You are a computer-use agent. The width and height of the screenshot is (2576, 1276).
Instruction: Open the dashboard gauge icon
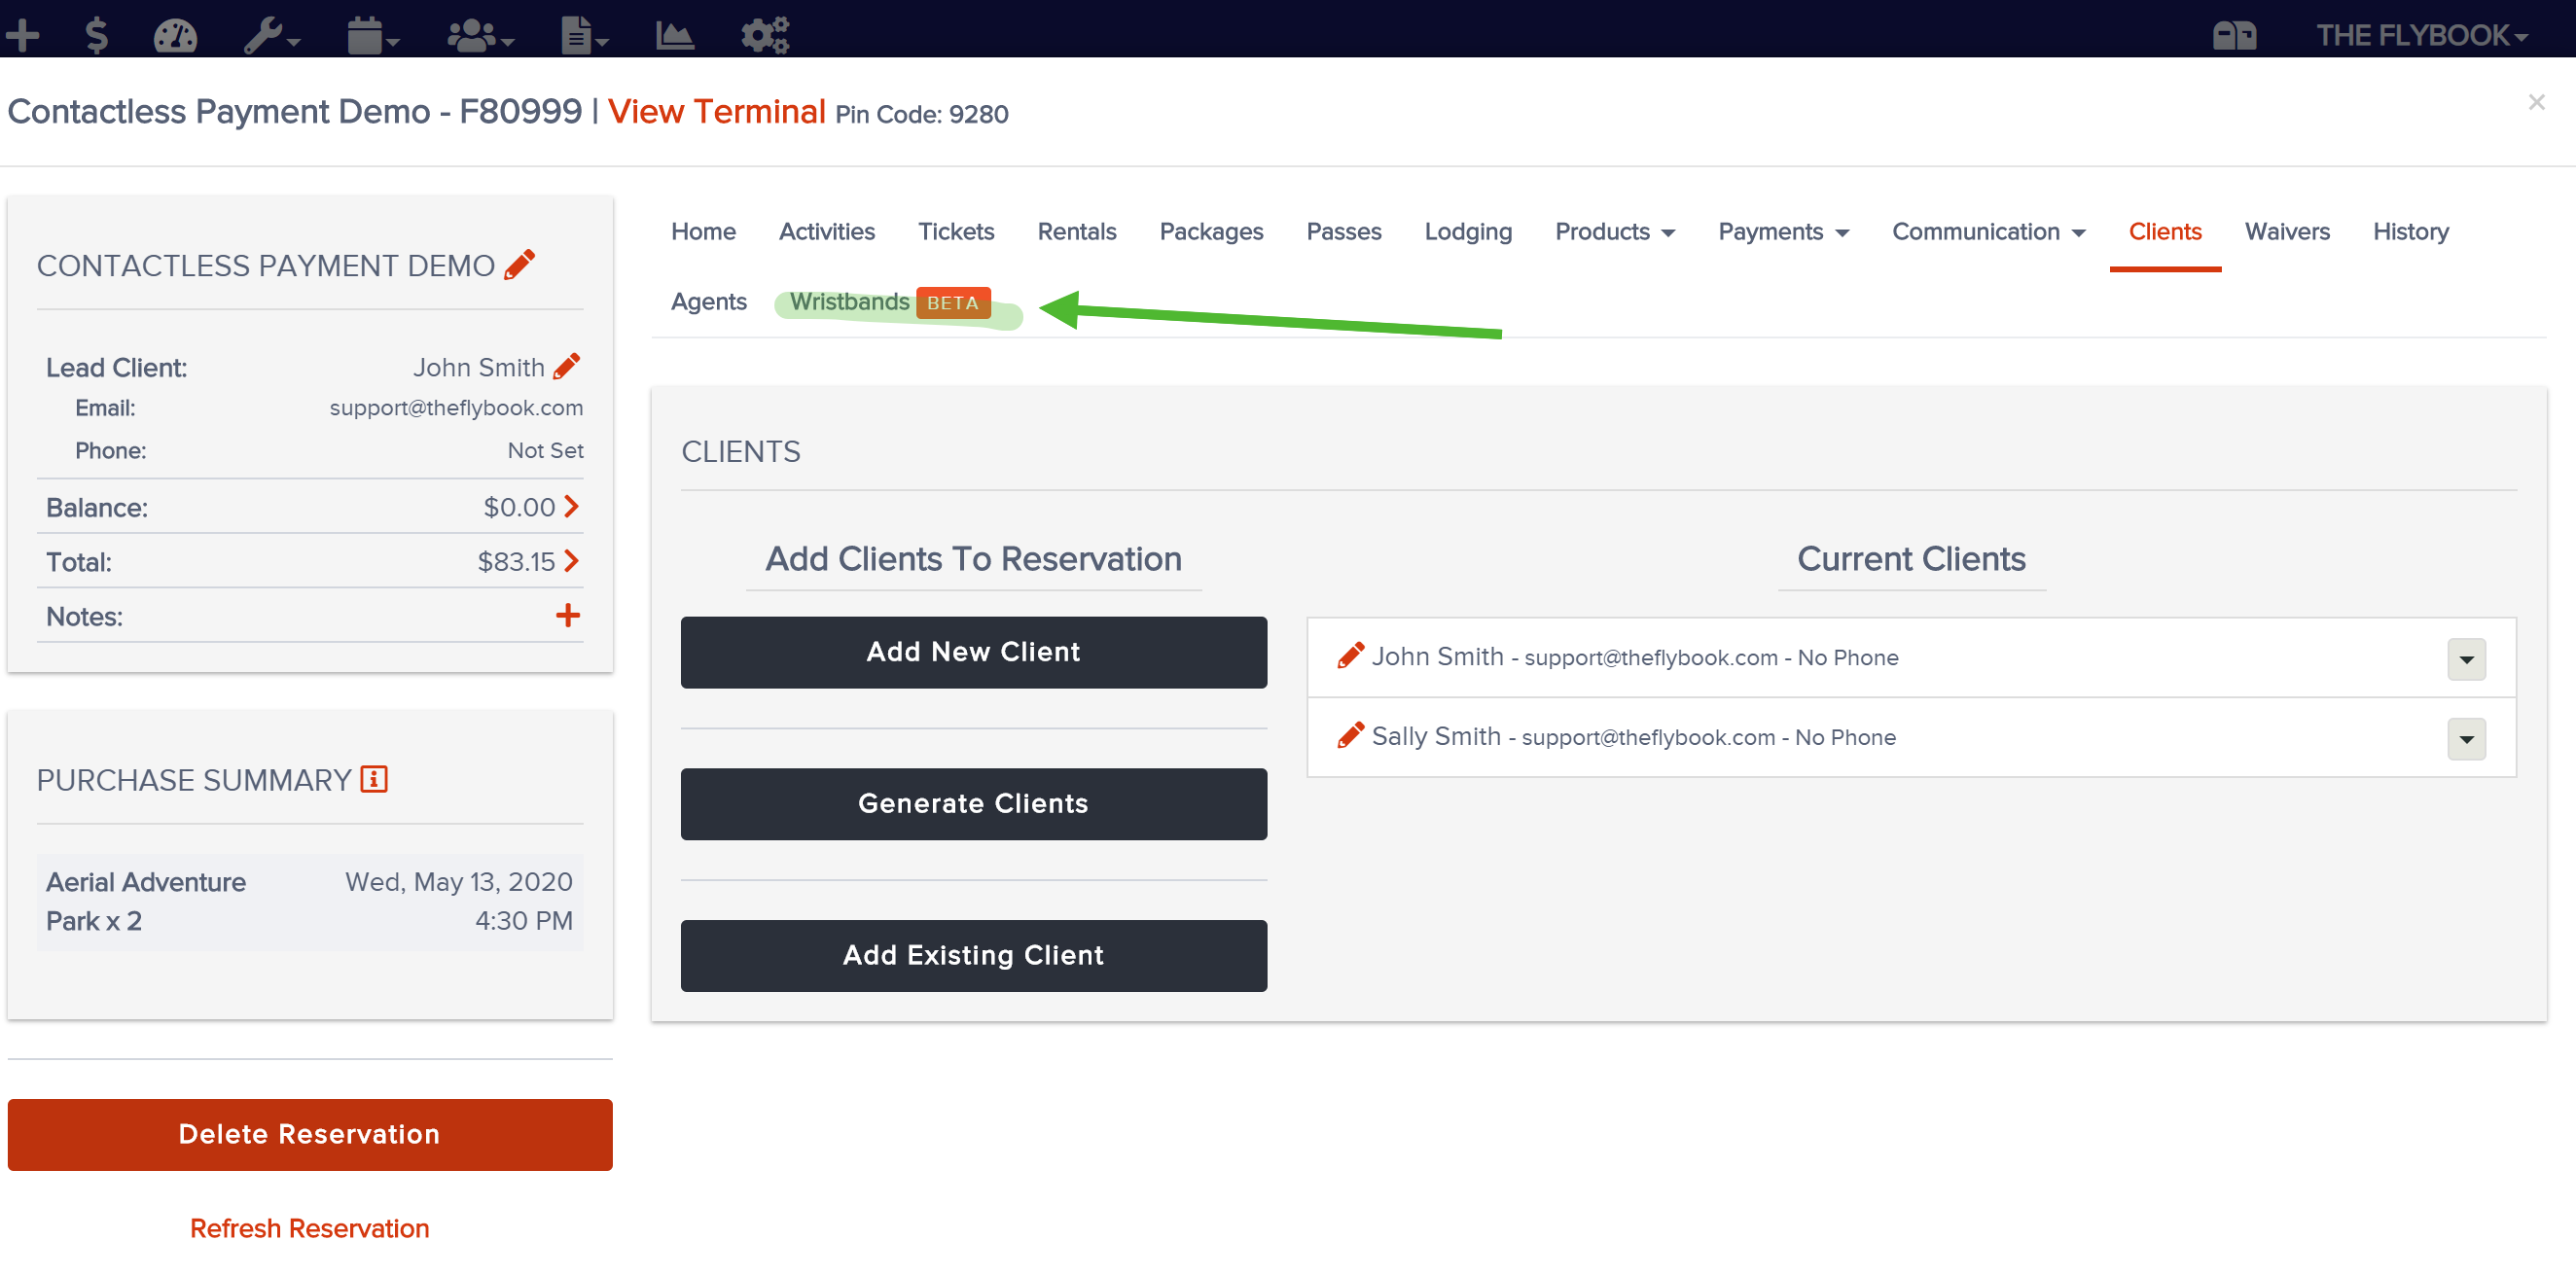click(x=176, y=35)
